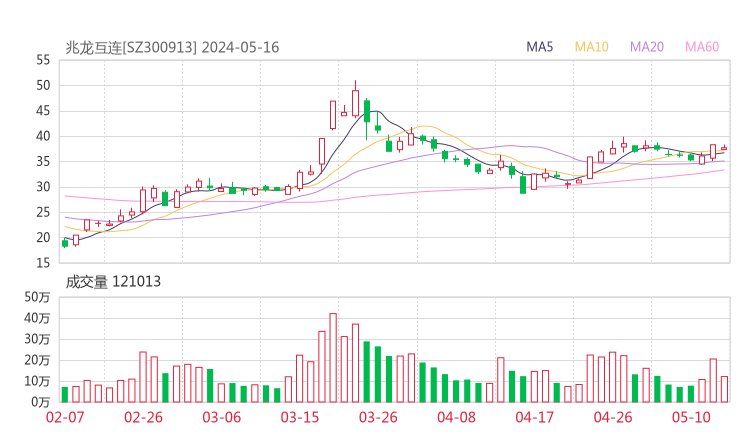Click the 35 price axis label
This screenshot has width=740, height=440.
(42, 161)
